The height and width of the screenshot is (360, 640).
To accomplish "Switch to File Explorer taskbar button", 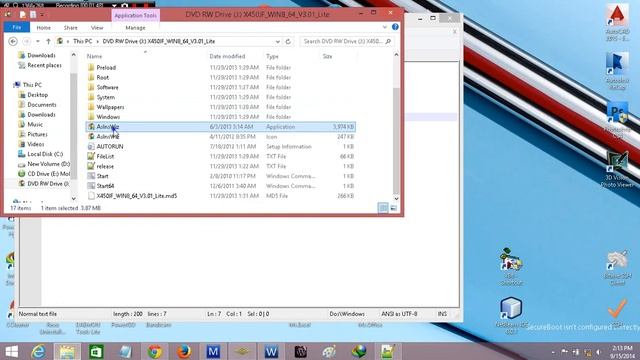I will 67,351.
